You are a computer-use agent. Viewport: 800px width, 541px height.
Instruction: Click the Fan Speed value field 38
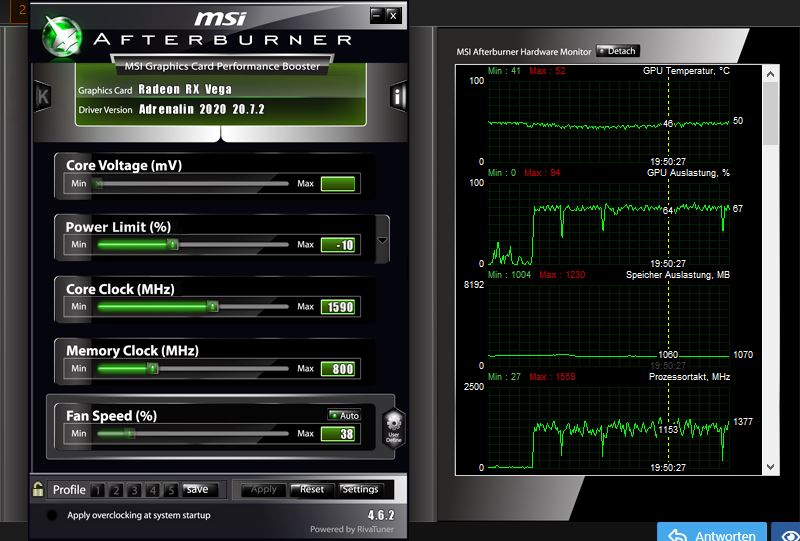click(x=338, y=434)
